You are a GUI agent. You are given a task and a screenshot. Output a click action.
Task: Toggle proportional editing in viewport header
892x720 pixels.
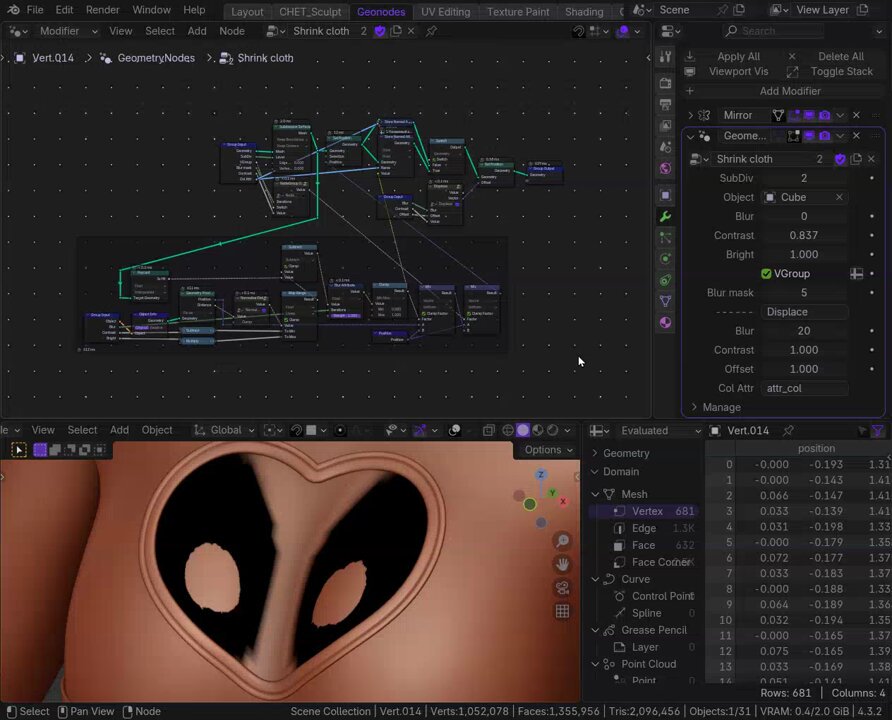(340, 431)
